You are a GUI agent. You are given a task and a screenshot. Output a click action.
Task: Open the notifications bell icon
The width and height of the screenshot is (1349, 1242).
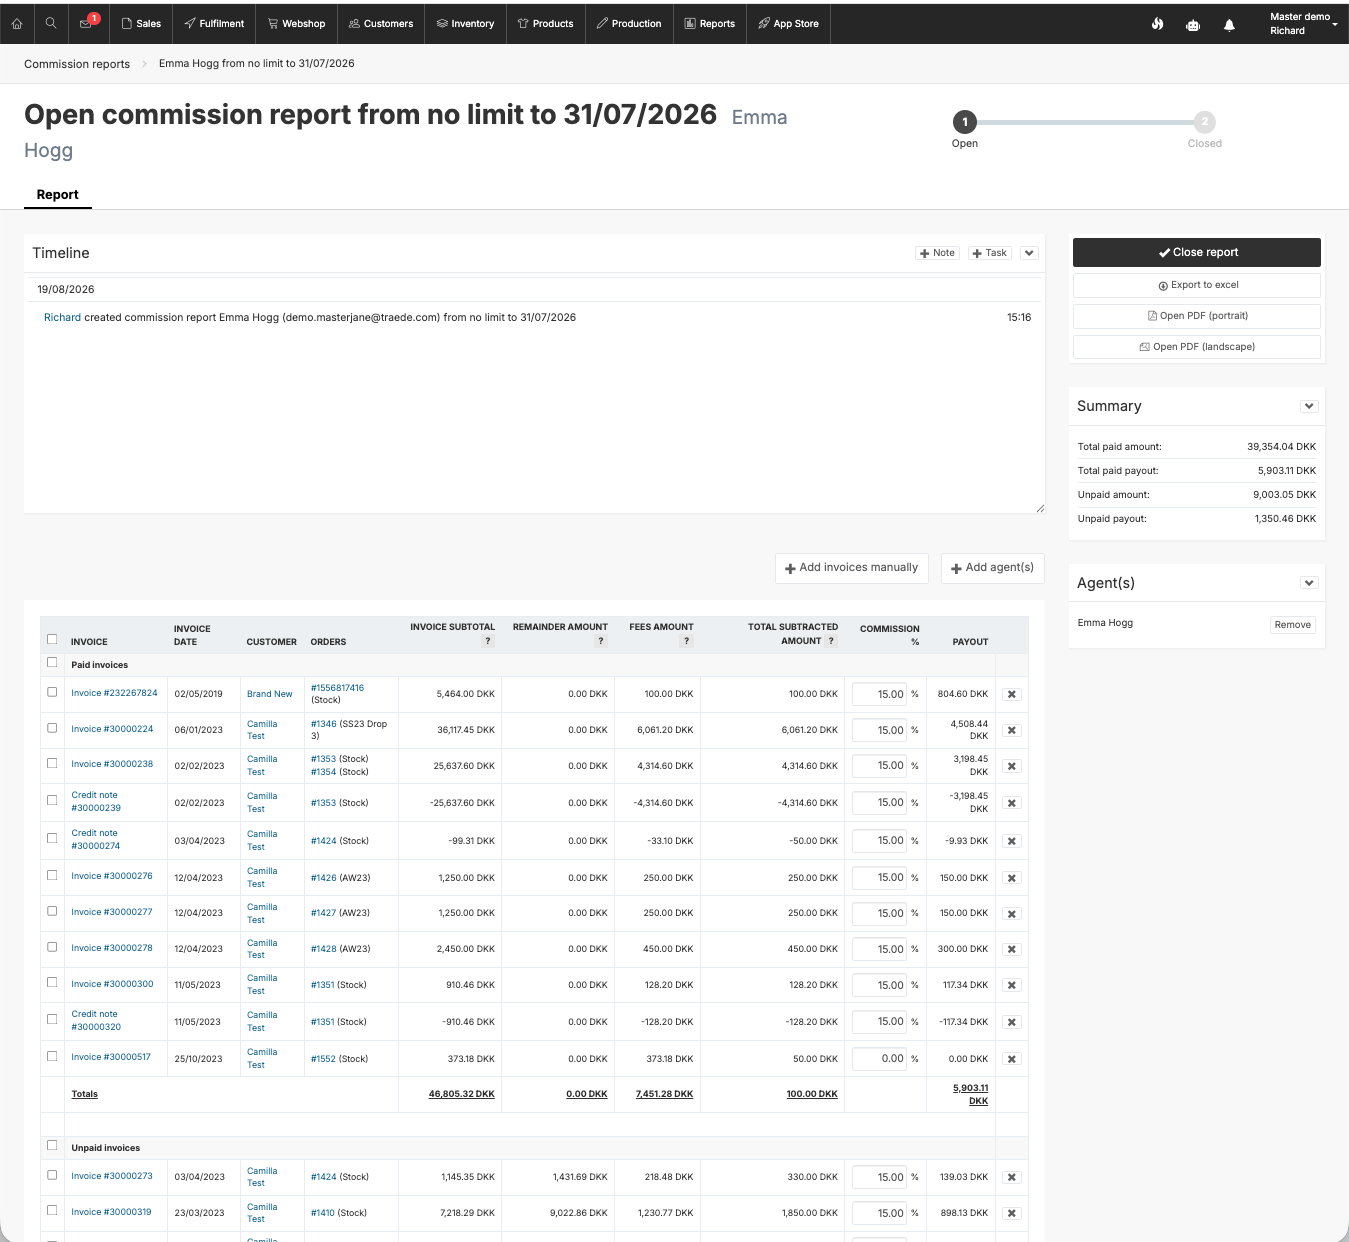tap(1229, 24)
